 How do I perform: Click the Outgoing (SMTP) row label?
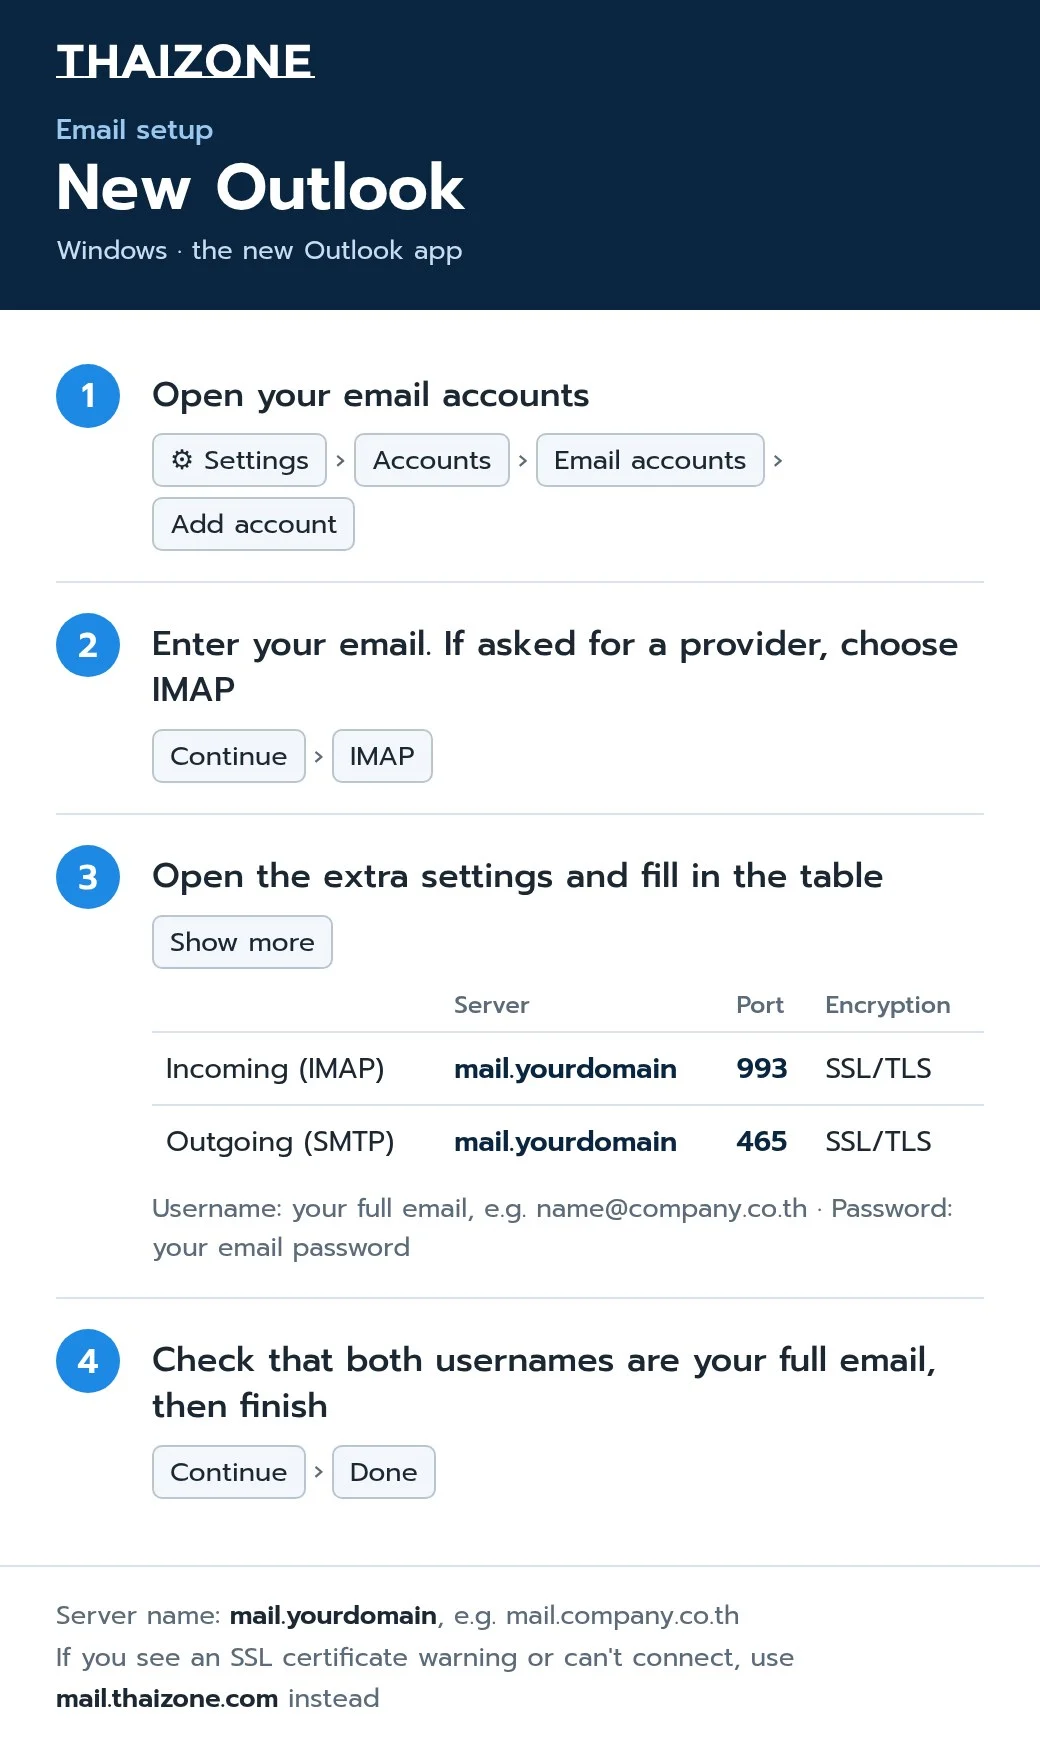[x=280, y=1142]
